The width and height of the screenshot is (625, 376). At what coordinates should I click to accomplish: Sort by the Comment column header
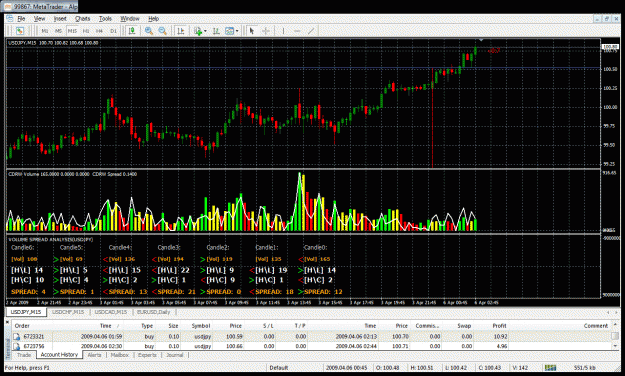pos(596,326)
